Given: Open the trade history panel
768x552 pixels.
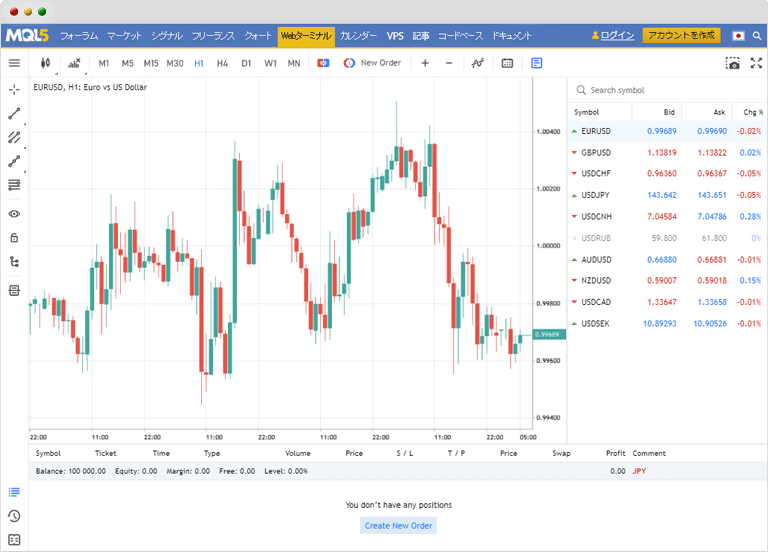Looking at the screenshot, I should click(x=14, y=516).
